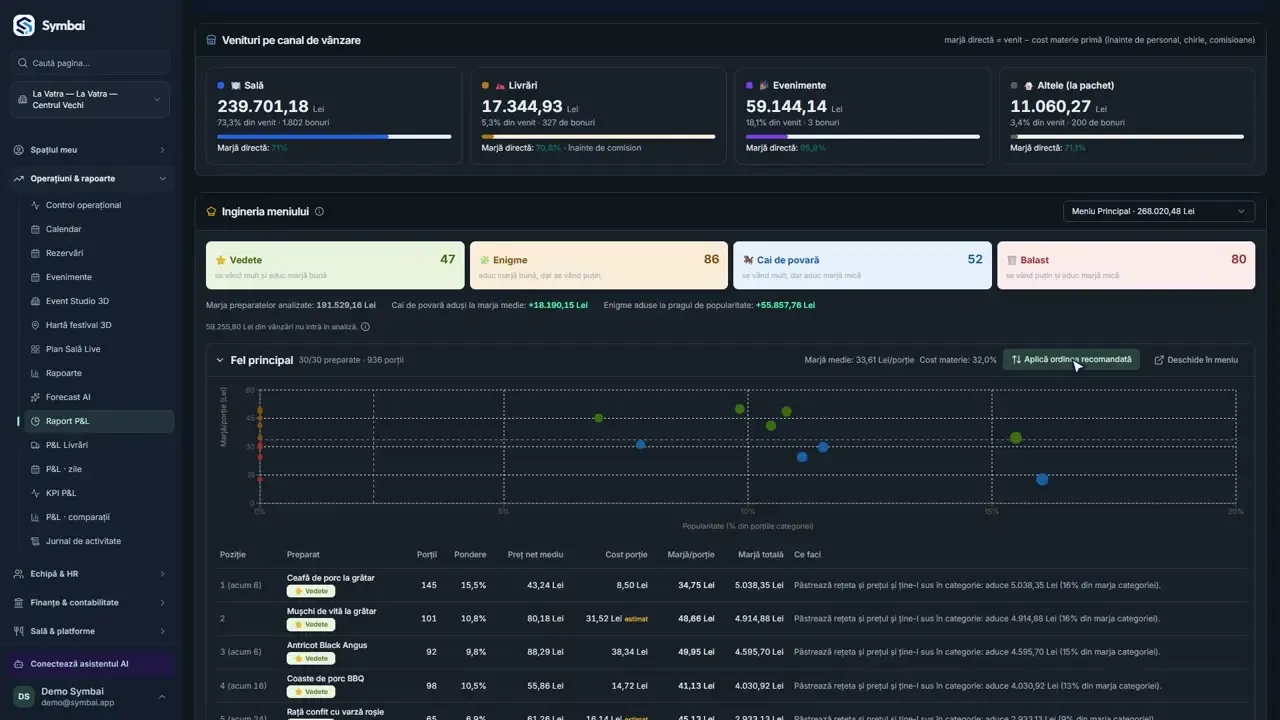Click info icon next to excluded sales note

[365, 327]
